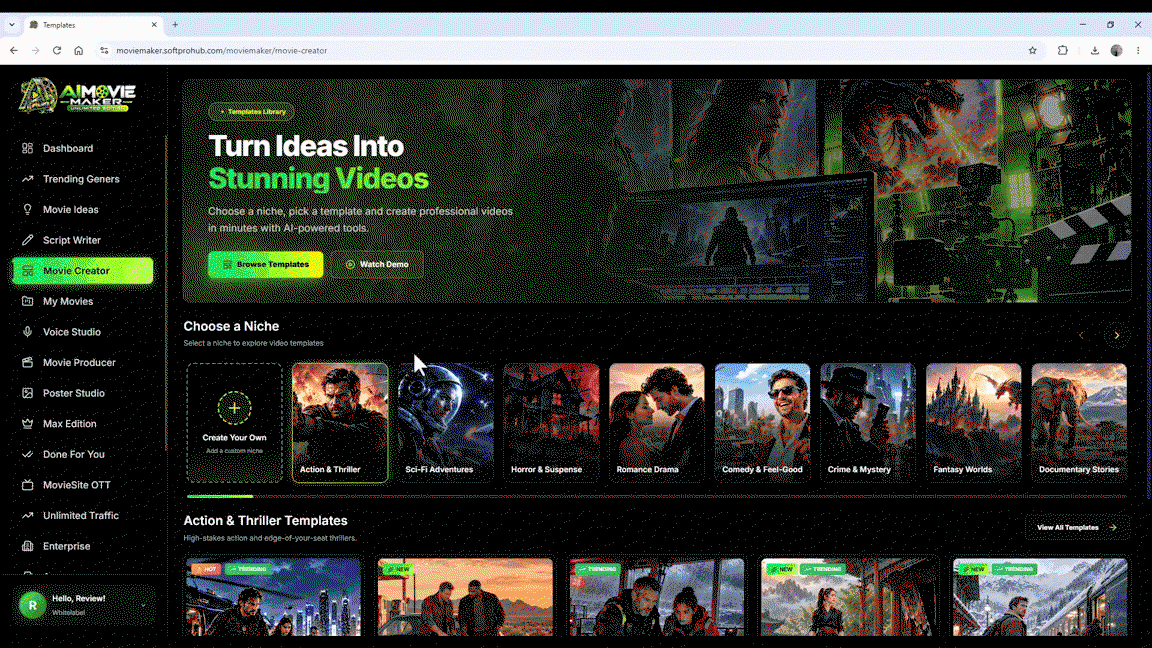Viewport: 1152px width, 648px height.
Task: Open a new browser tab with plus
Action: tap(175, 25)
